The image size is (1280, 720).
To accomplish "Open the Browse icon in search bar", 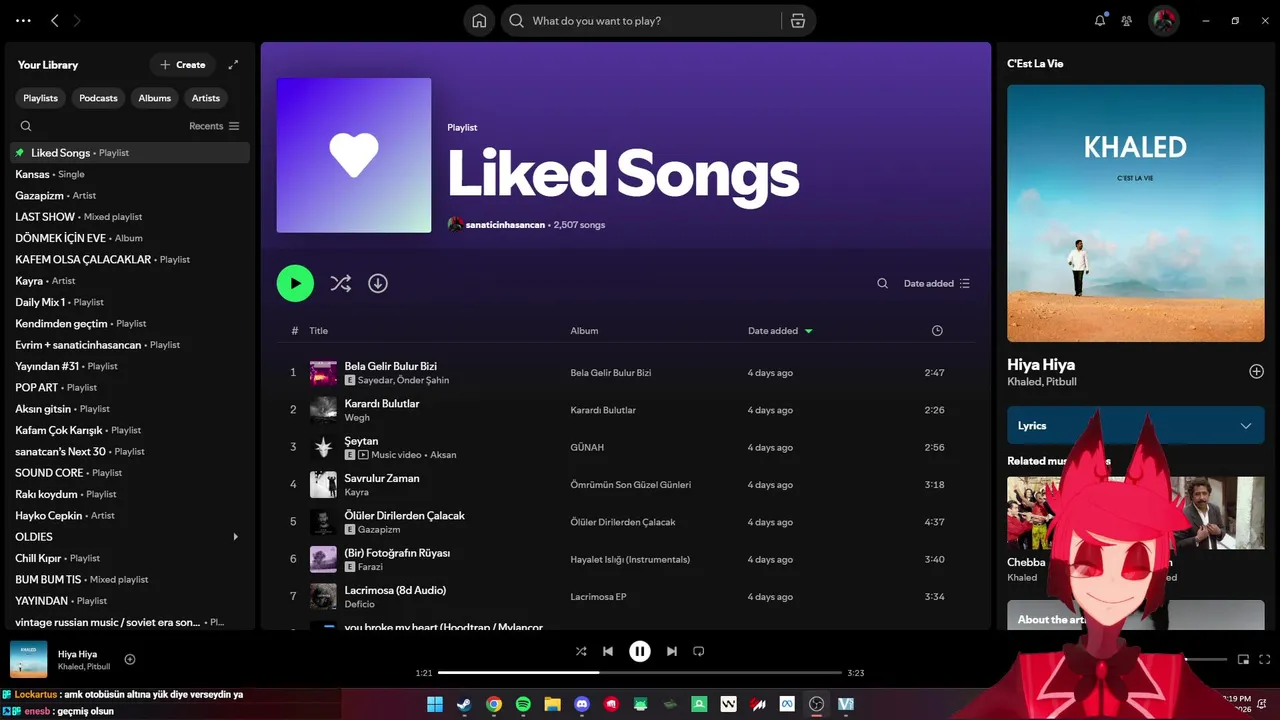I will pyautogui.click(x=797, y=21).
